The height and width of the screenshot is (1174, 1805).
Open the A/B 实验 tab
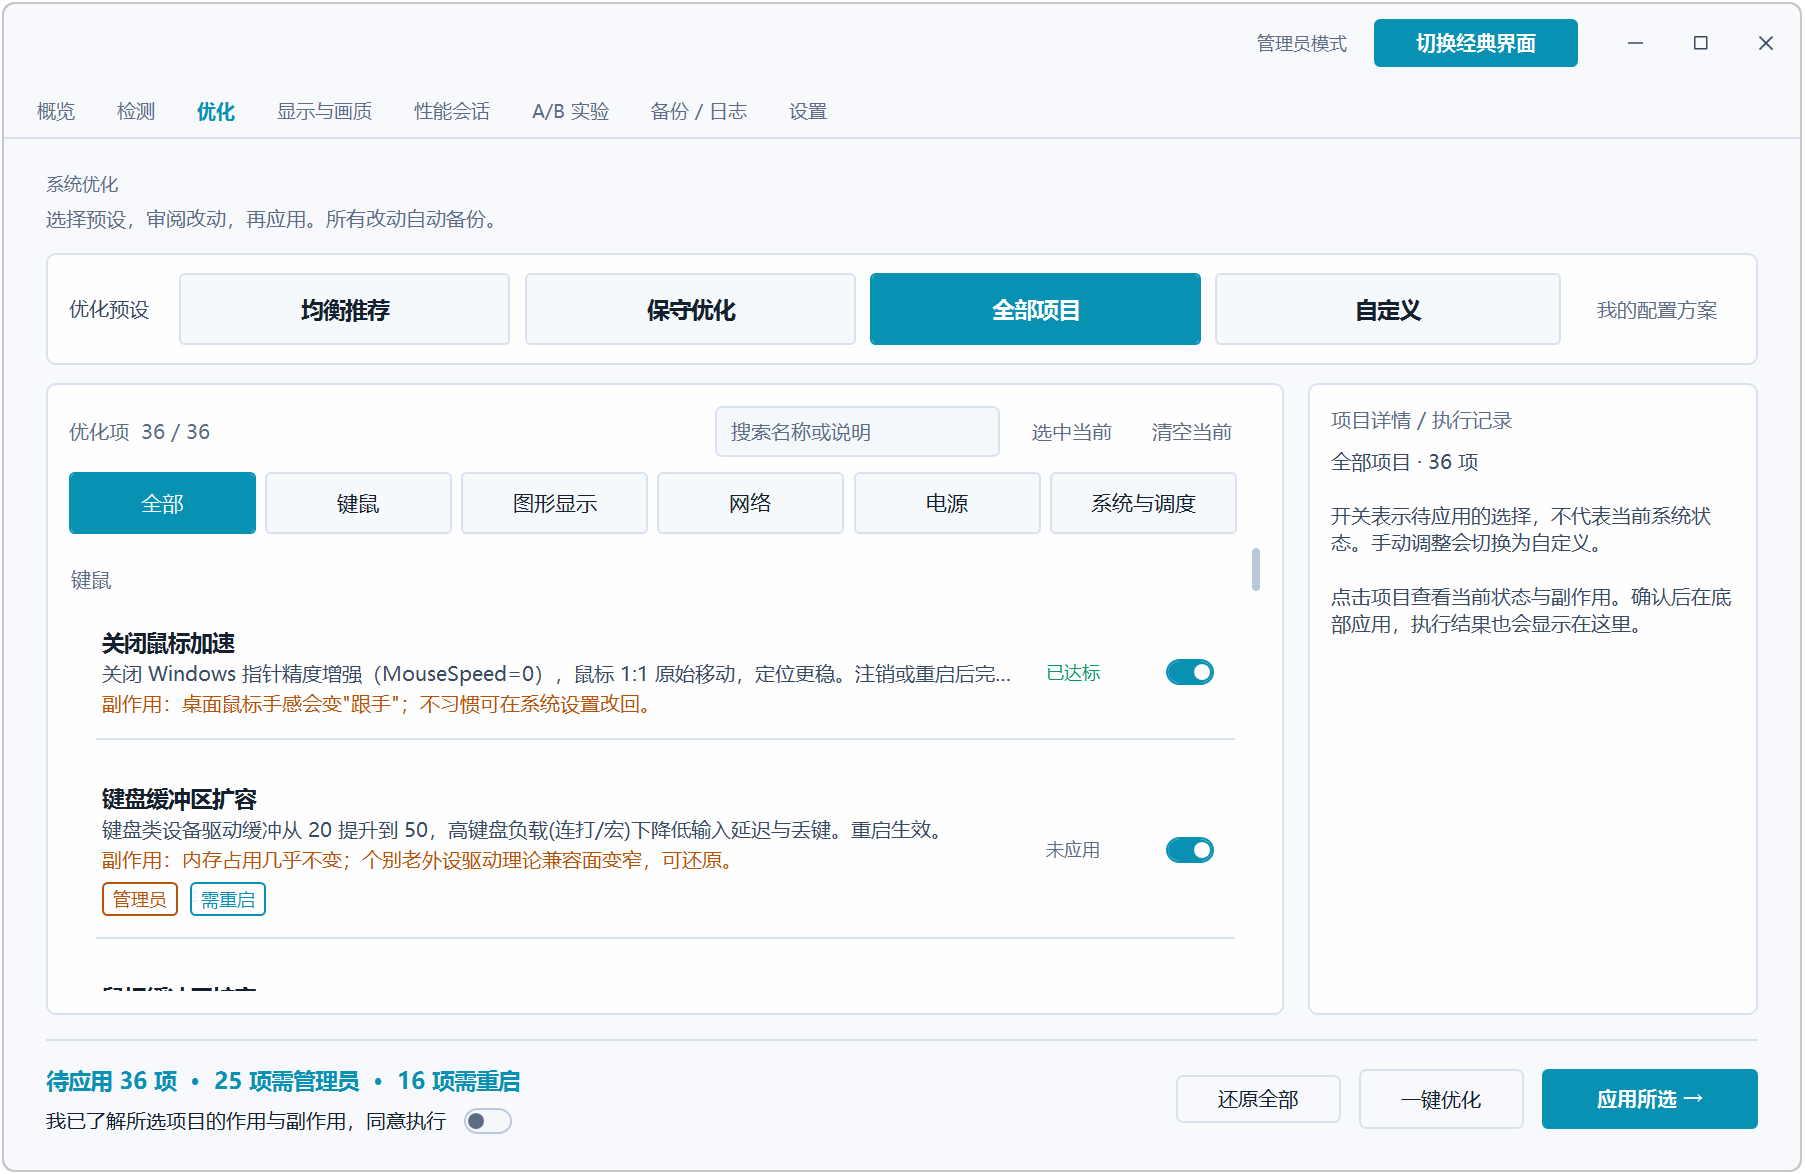pyautogui.click(x=570, y=111)
